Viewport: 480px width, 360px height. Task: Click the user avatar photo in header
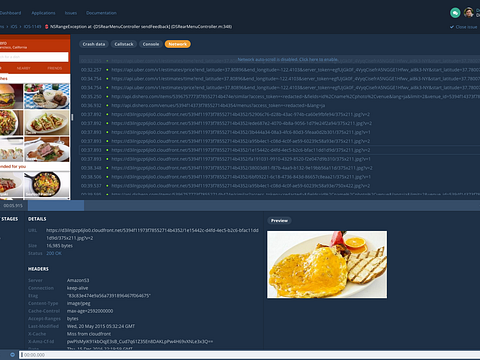pos(469,13)
